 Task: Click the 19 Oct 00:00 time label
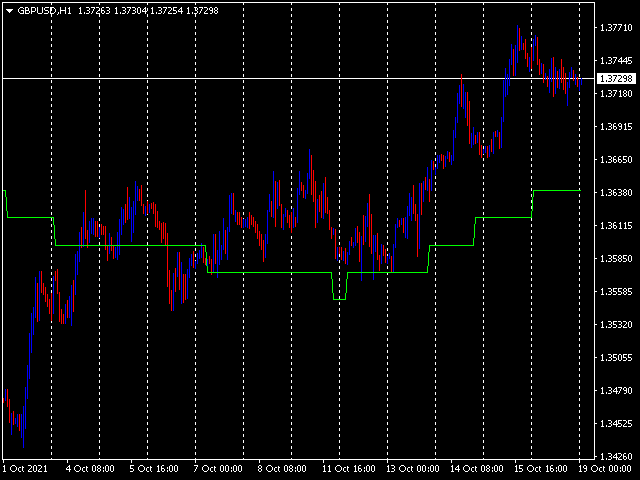click(605, 469)
